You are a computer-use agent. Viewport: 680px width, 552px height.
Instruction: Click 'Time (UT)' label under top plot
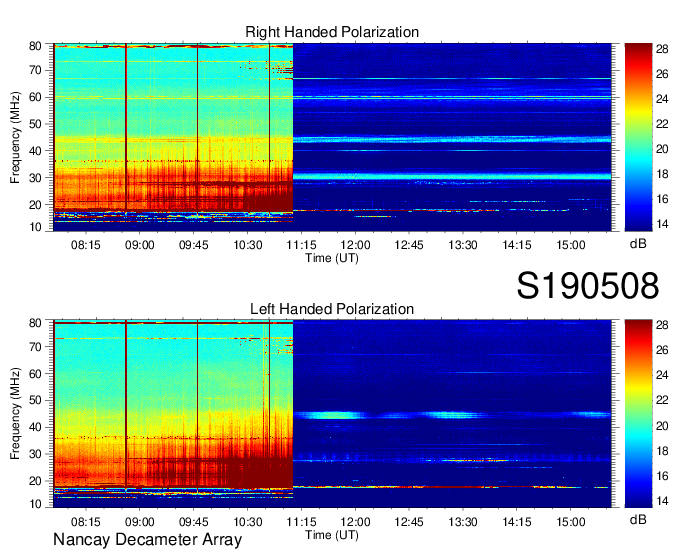(x=332, y=258)
